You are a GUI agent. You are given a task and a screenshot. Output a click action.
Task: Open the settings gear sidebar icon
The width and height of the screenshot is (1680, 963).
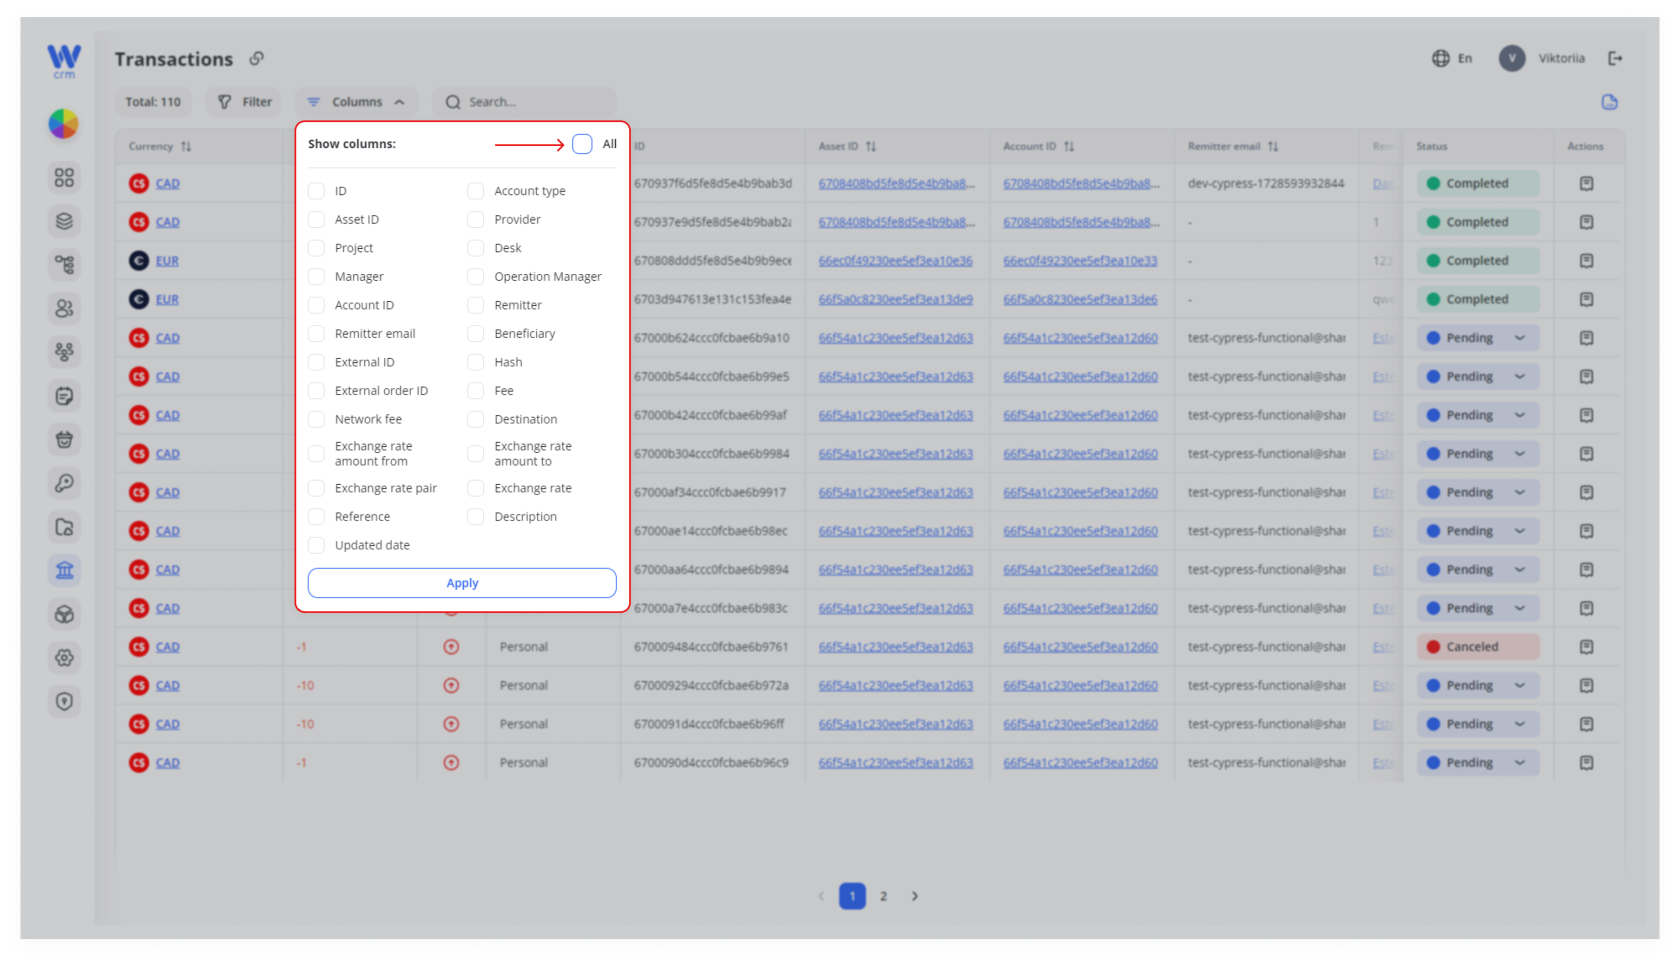tap(64, 658)
